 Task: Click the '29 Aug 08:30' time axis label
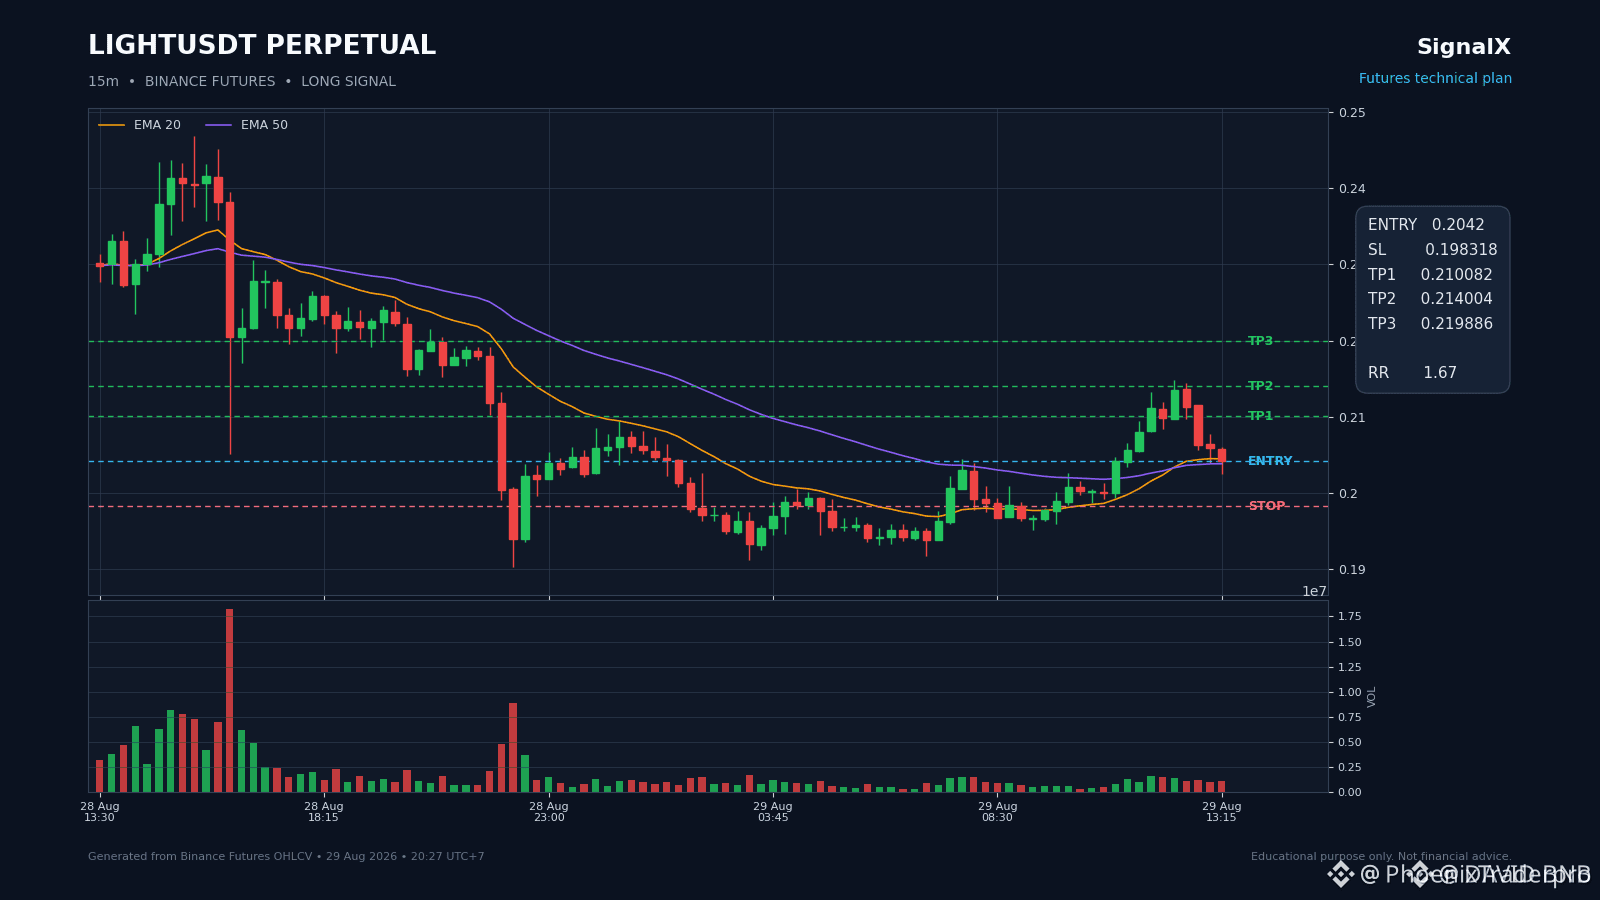tap(997, 812)
